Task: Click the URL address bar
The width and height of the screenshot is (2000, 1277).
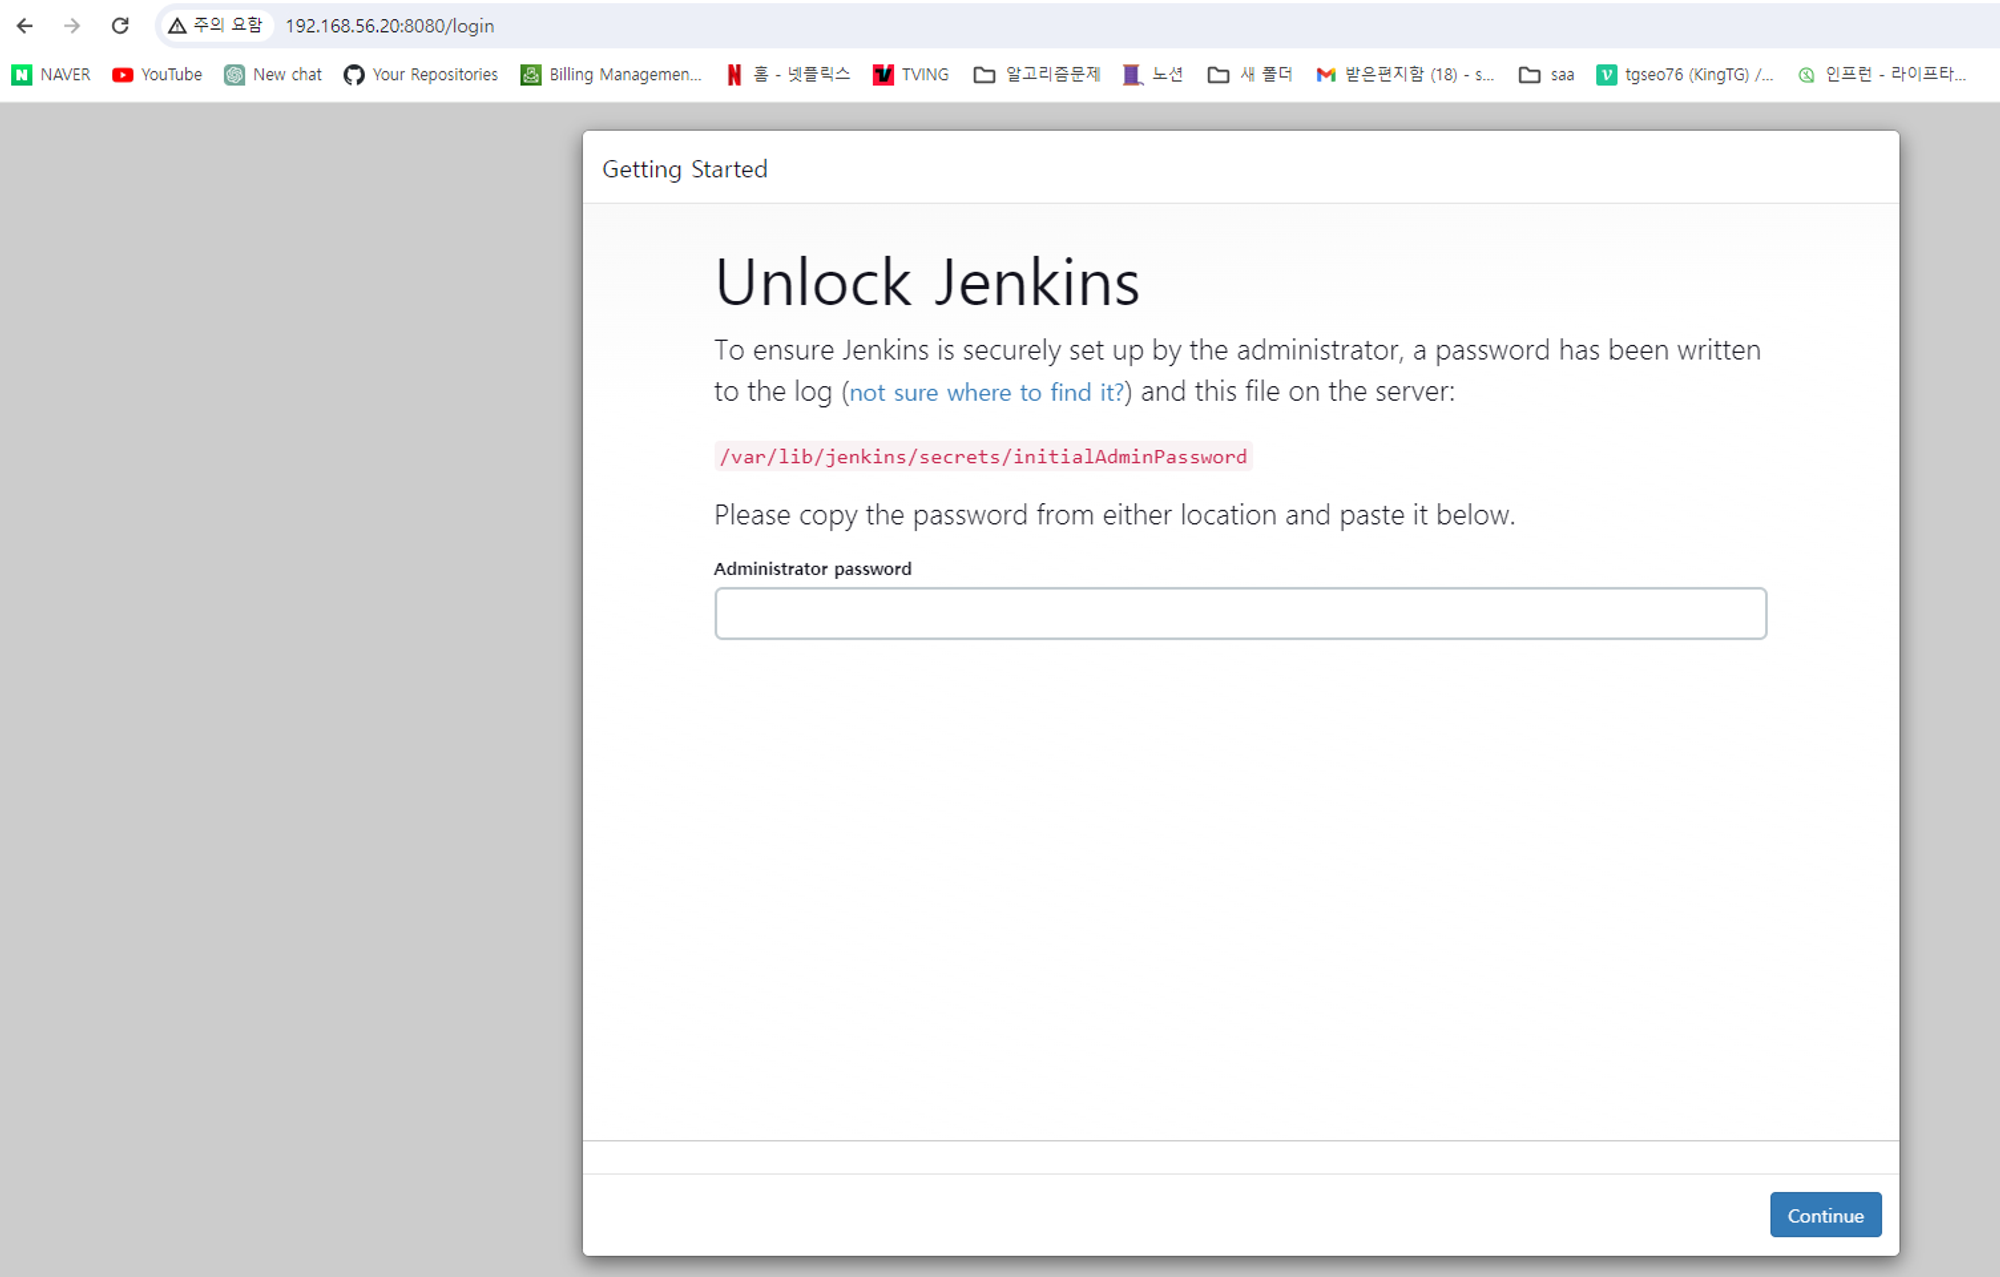Action: pyautogui.click(x=1100, y=26)
